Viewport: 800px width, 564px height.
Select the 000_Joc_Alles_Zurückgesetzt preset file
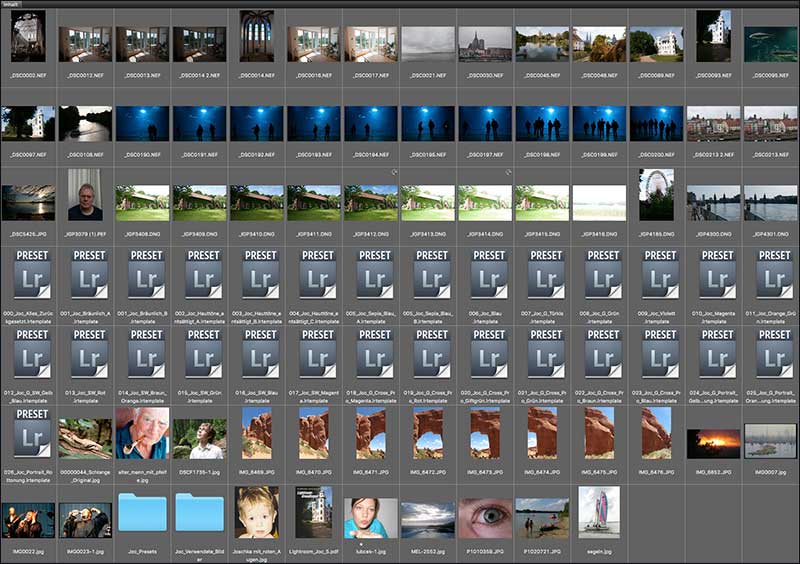32,275
